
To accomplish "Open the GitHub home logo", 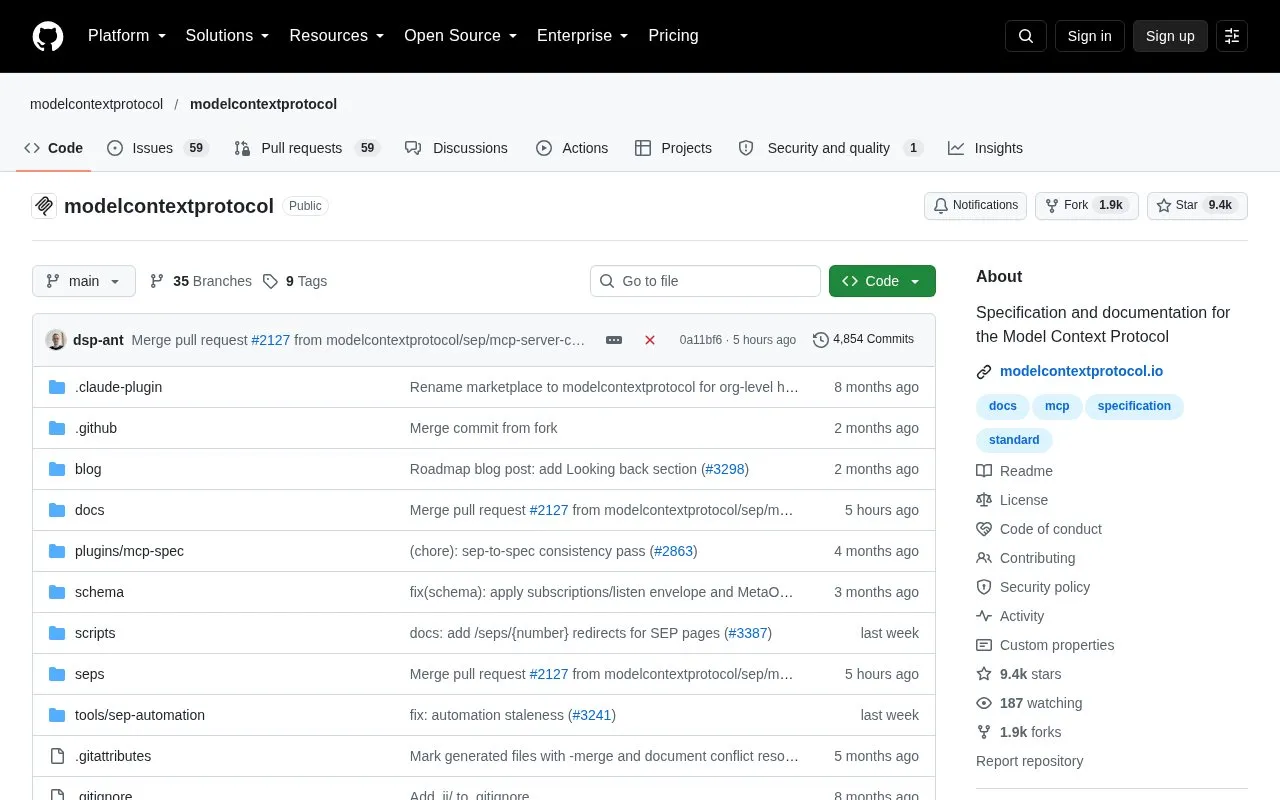I will tap(48, 36).
